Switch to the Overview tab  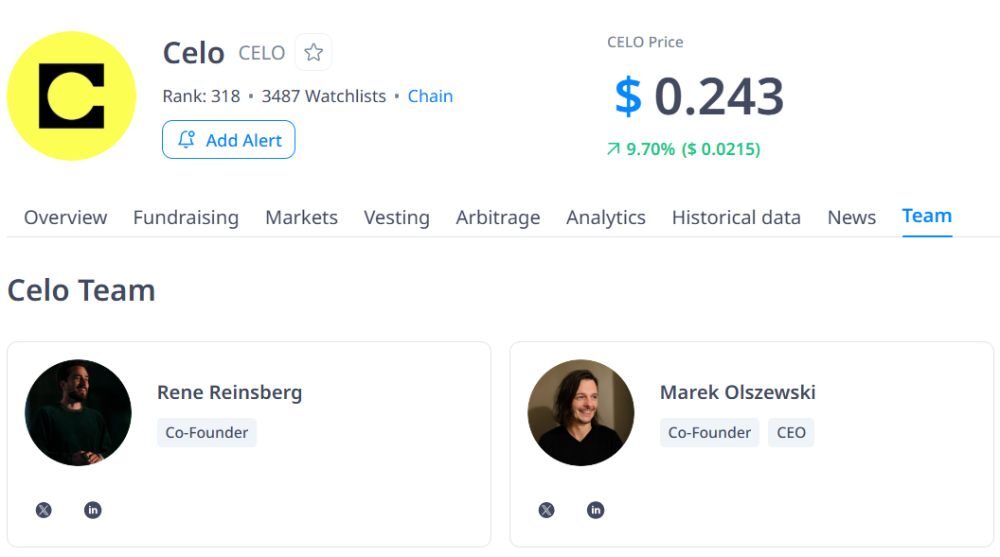click(x=65, y=217)
